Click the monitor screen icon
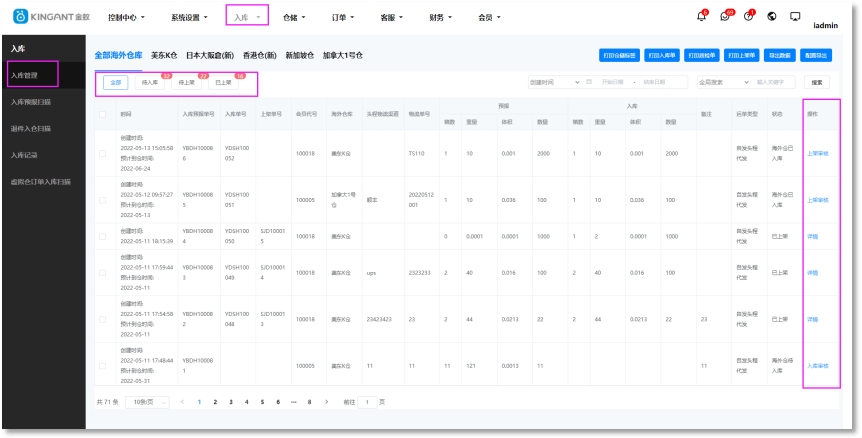This screenshot has width=862, height=438. point(795,17)
